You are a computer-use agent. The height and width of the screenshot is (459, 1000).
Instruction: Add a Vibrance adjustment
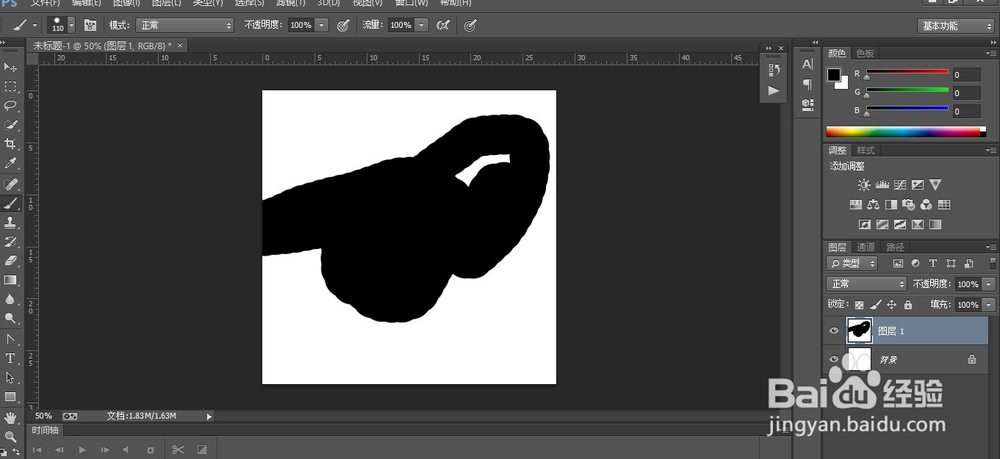936,185
